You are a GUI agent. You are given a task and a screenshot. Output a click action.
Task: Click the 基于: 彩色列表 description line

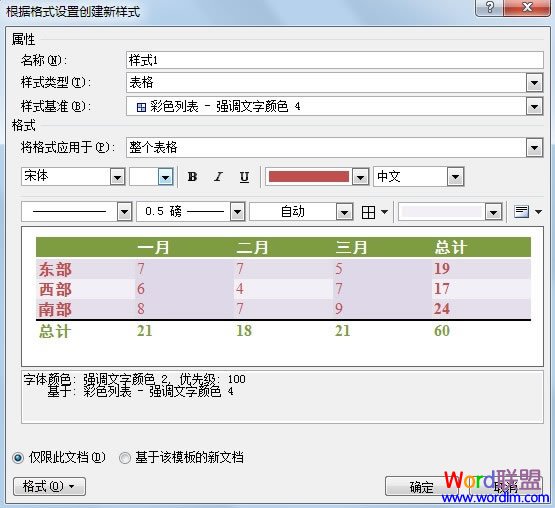pos(141,392)
